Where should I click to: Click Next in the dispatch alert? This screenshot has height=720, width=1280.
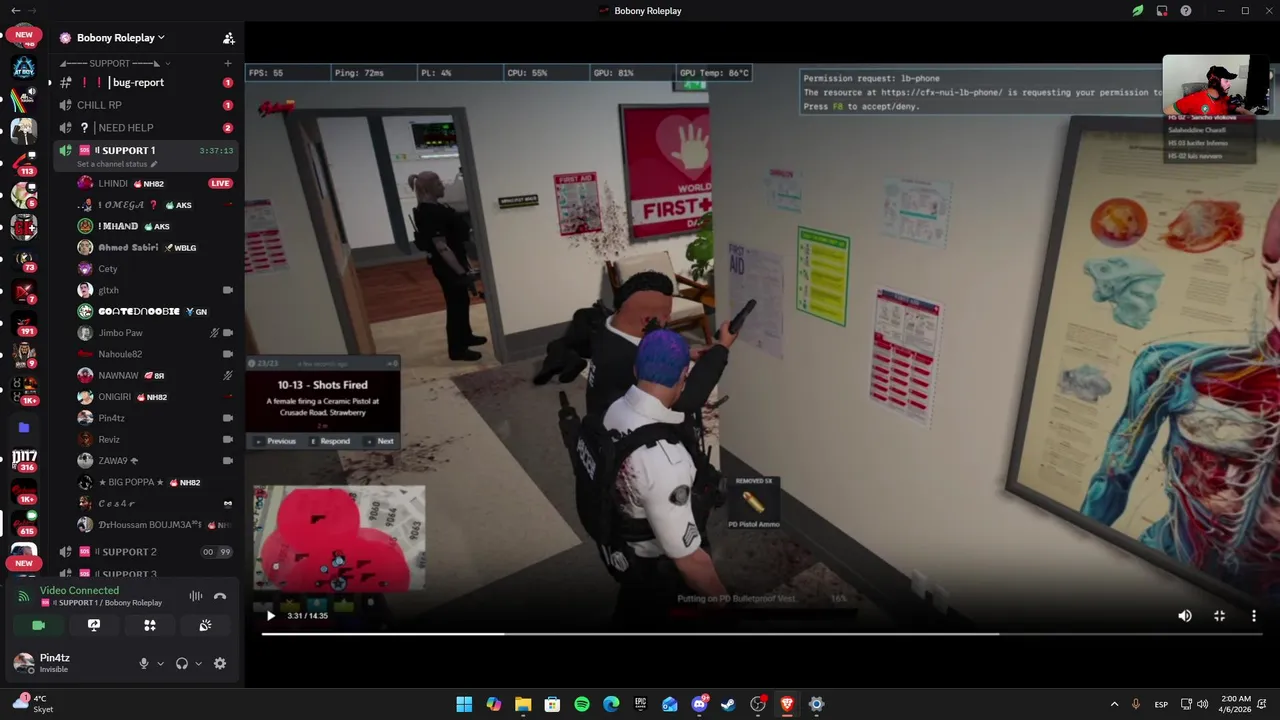pos(381,441)
